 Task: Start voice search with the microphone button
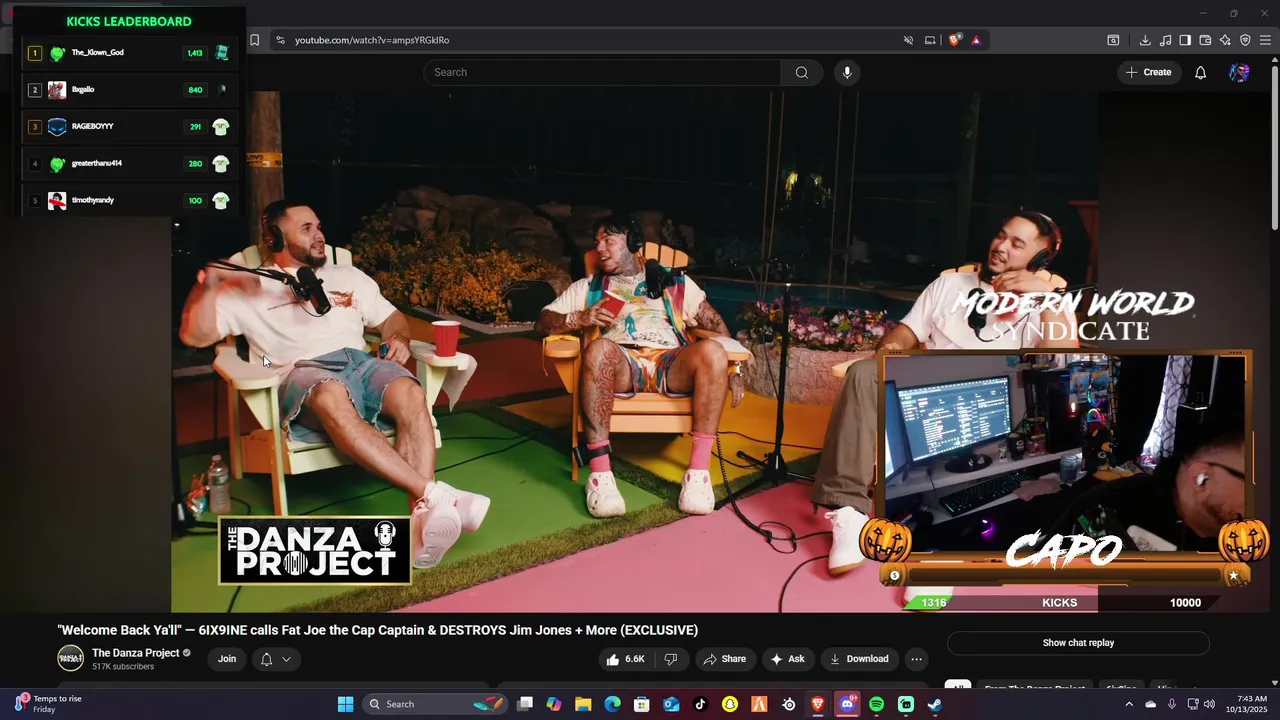(847, 72)
